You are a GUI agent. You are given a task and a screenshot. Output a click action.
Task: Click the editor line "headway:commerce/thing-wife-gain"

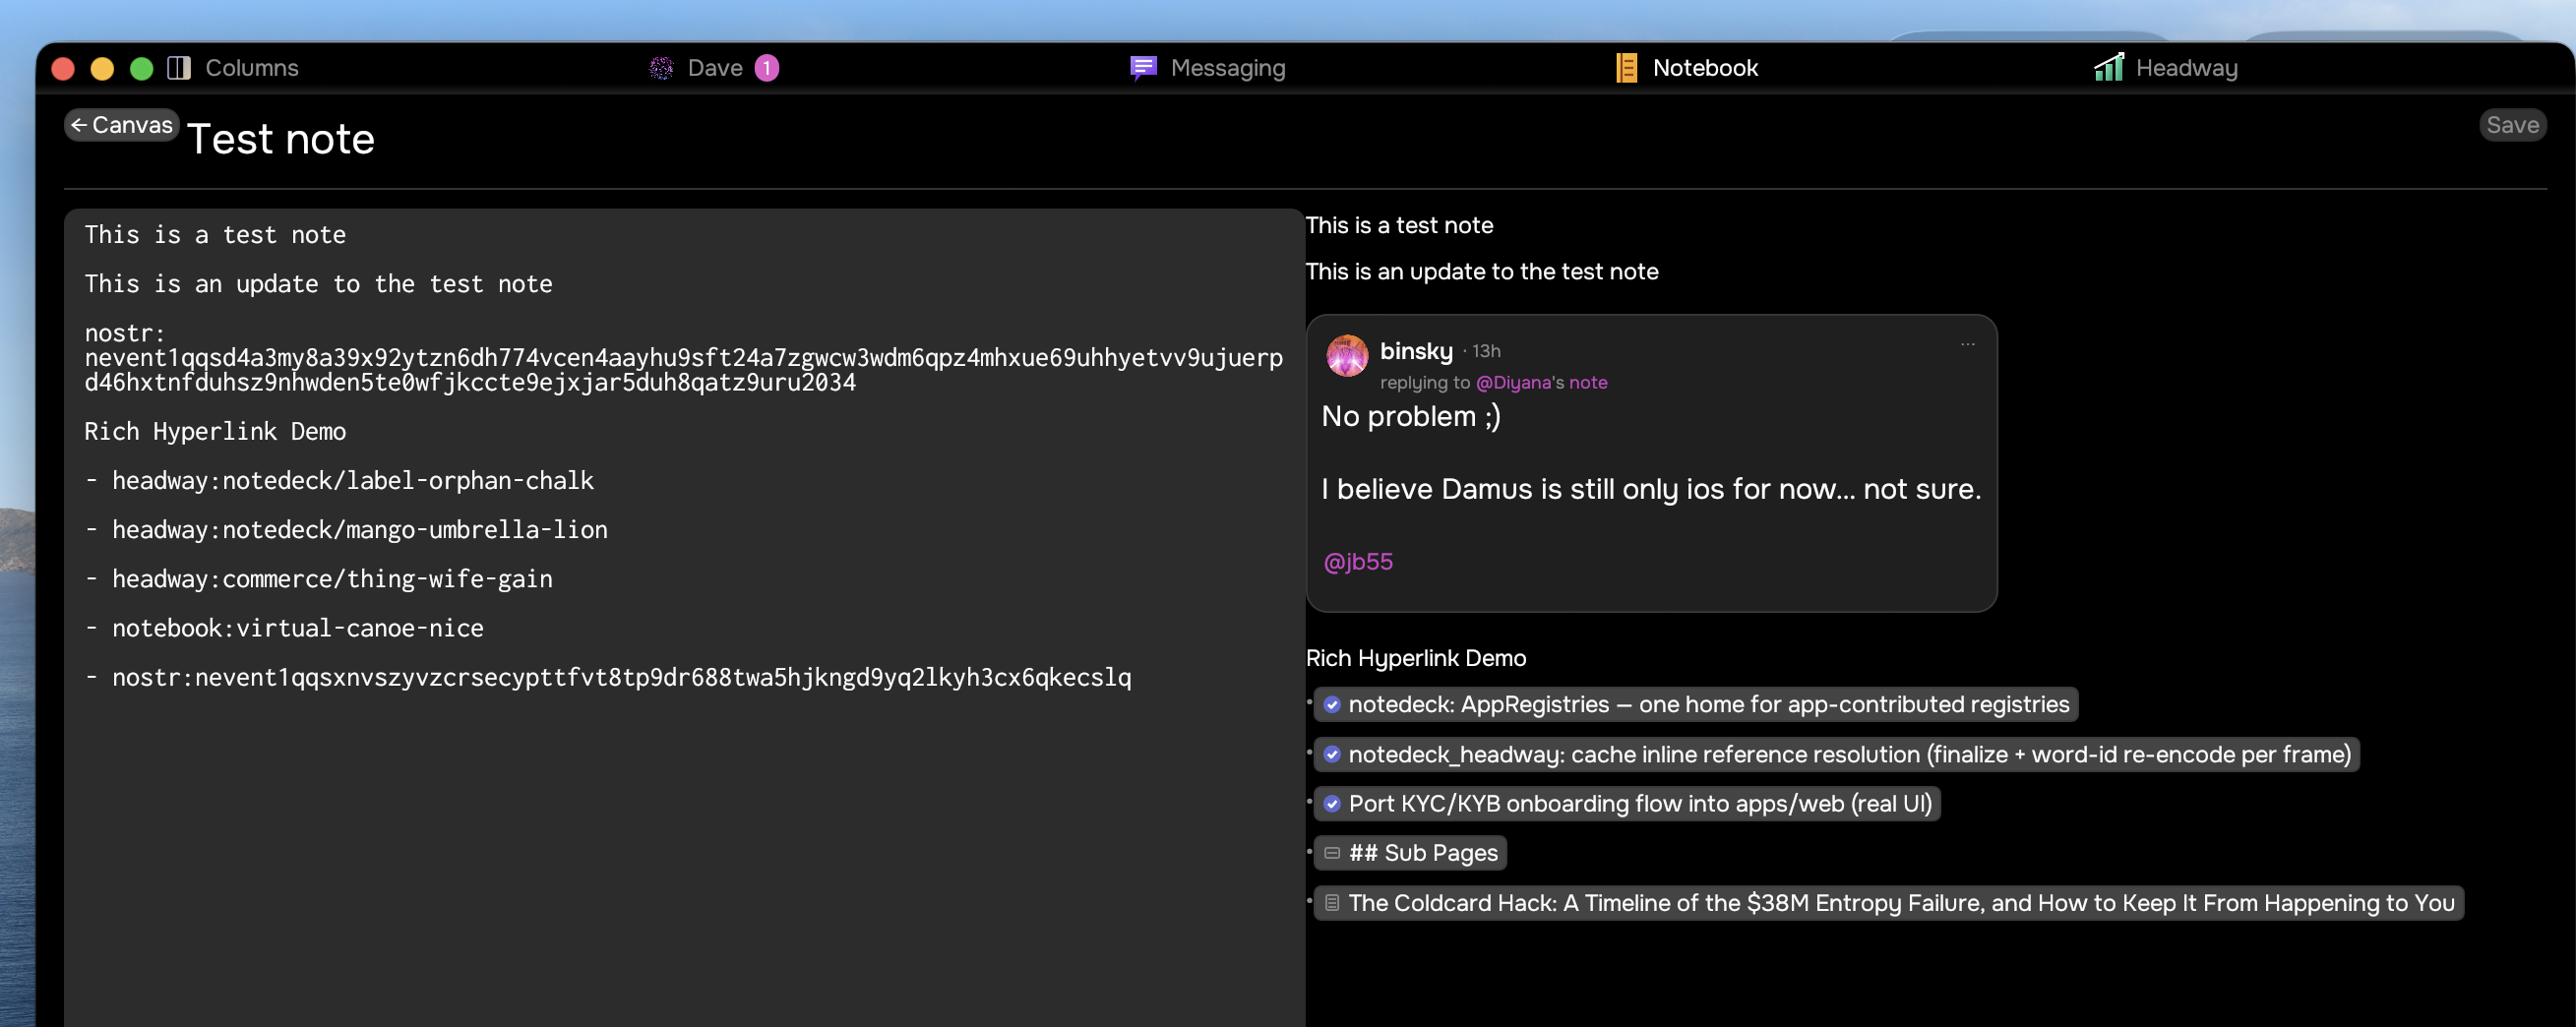(332, 579)
